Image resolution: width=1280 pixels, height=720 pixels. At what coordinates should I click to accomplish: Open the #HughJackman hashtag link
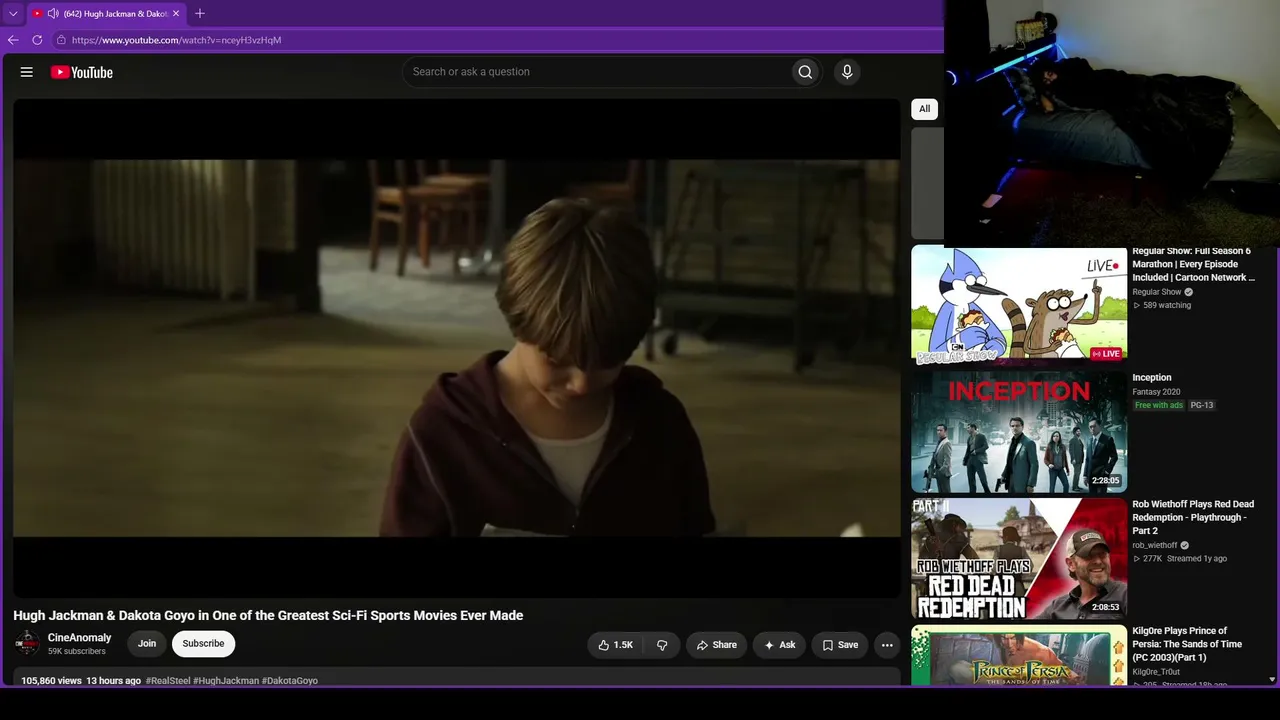(x=226, y=681)
